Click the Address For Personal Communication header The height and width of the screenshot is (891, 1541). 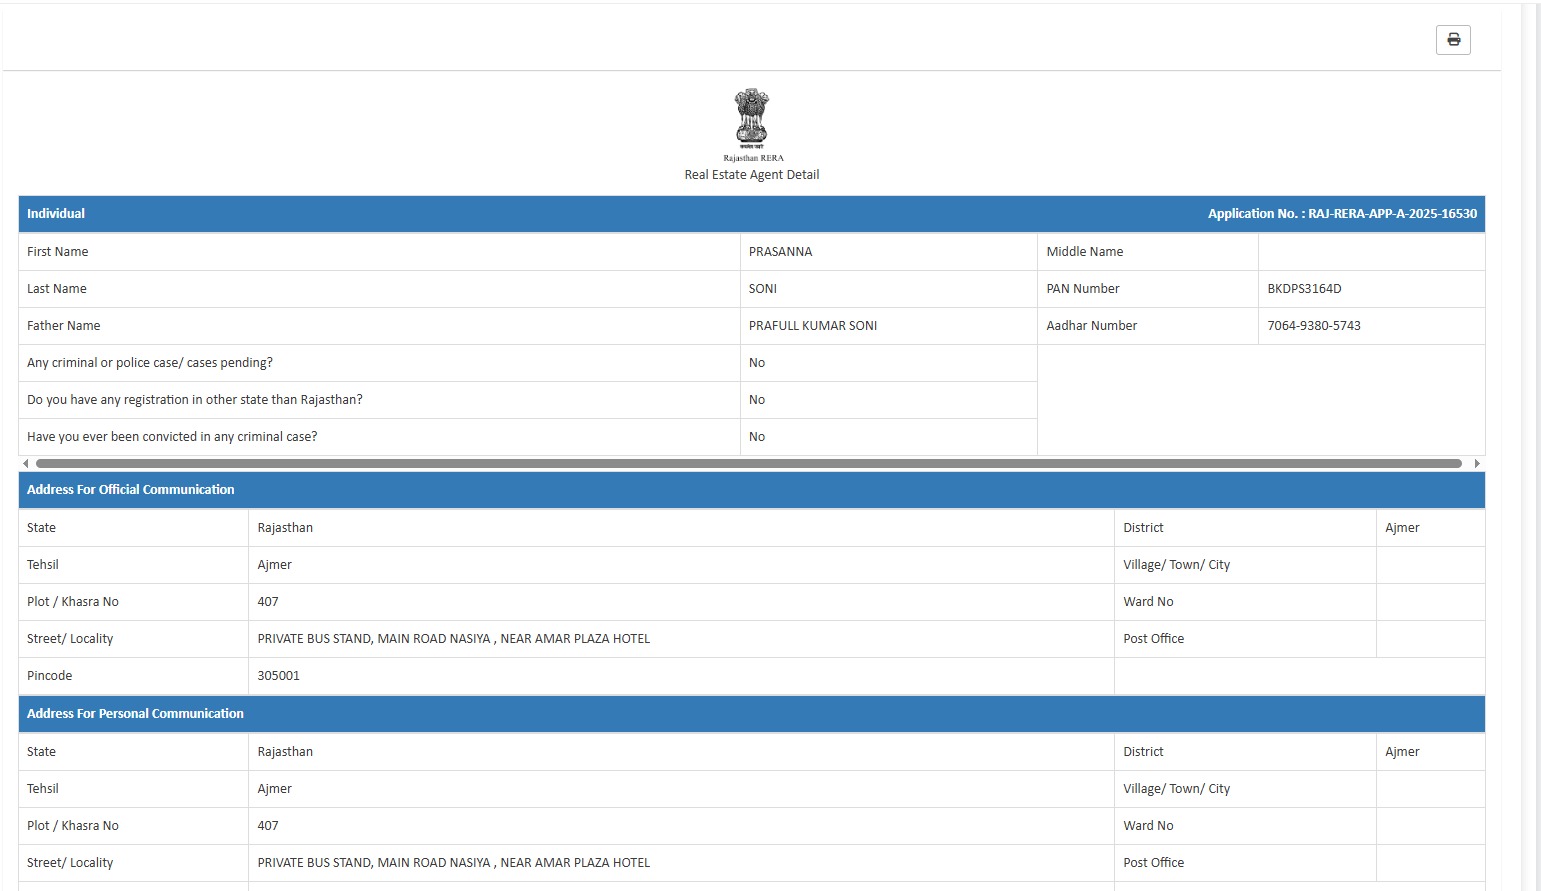135,714
